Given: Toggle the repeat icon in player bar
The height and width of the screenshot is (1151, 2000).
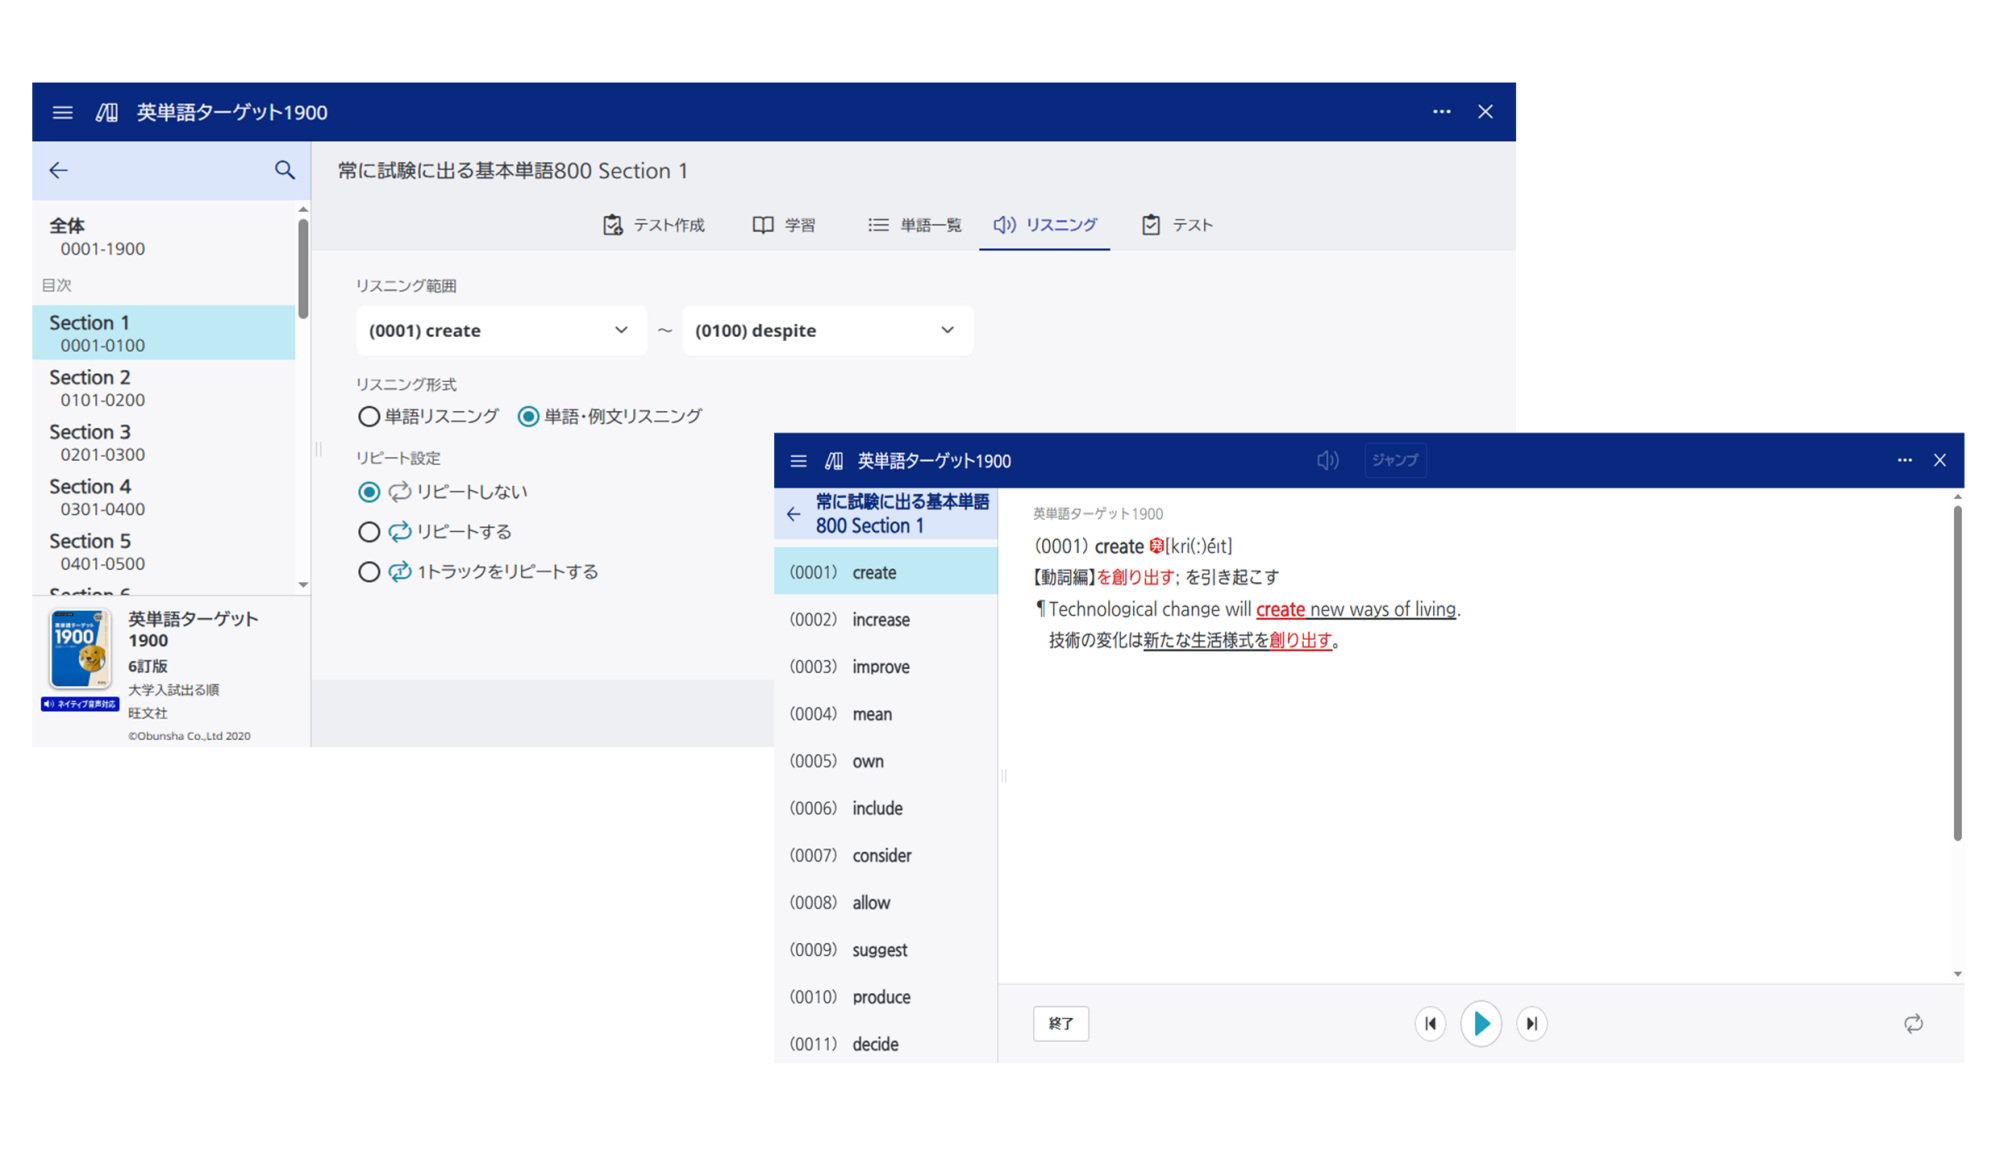Looking at the screenshot, I should [1912, 1023].
